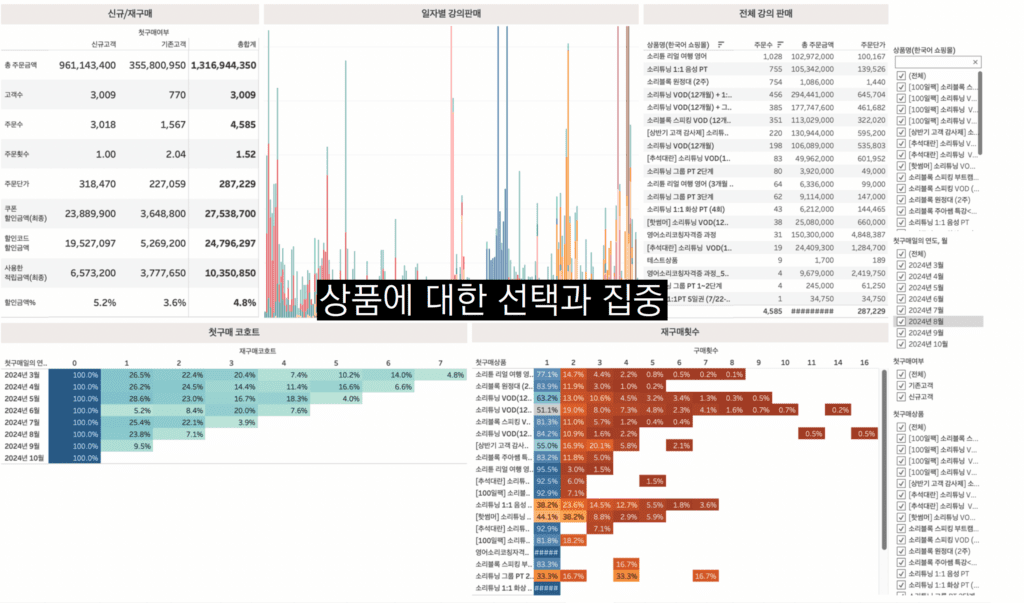Click the 77.1% cell in 재구매횟수 heatmap

547,373
